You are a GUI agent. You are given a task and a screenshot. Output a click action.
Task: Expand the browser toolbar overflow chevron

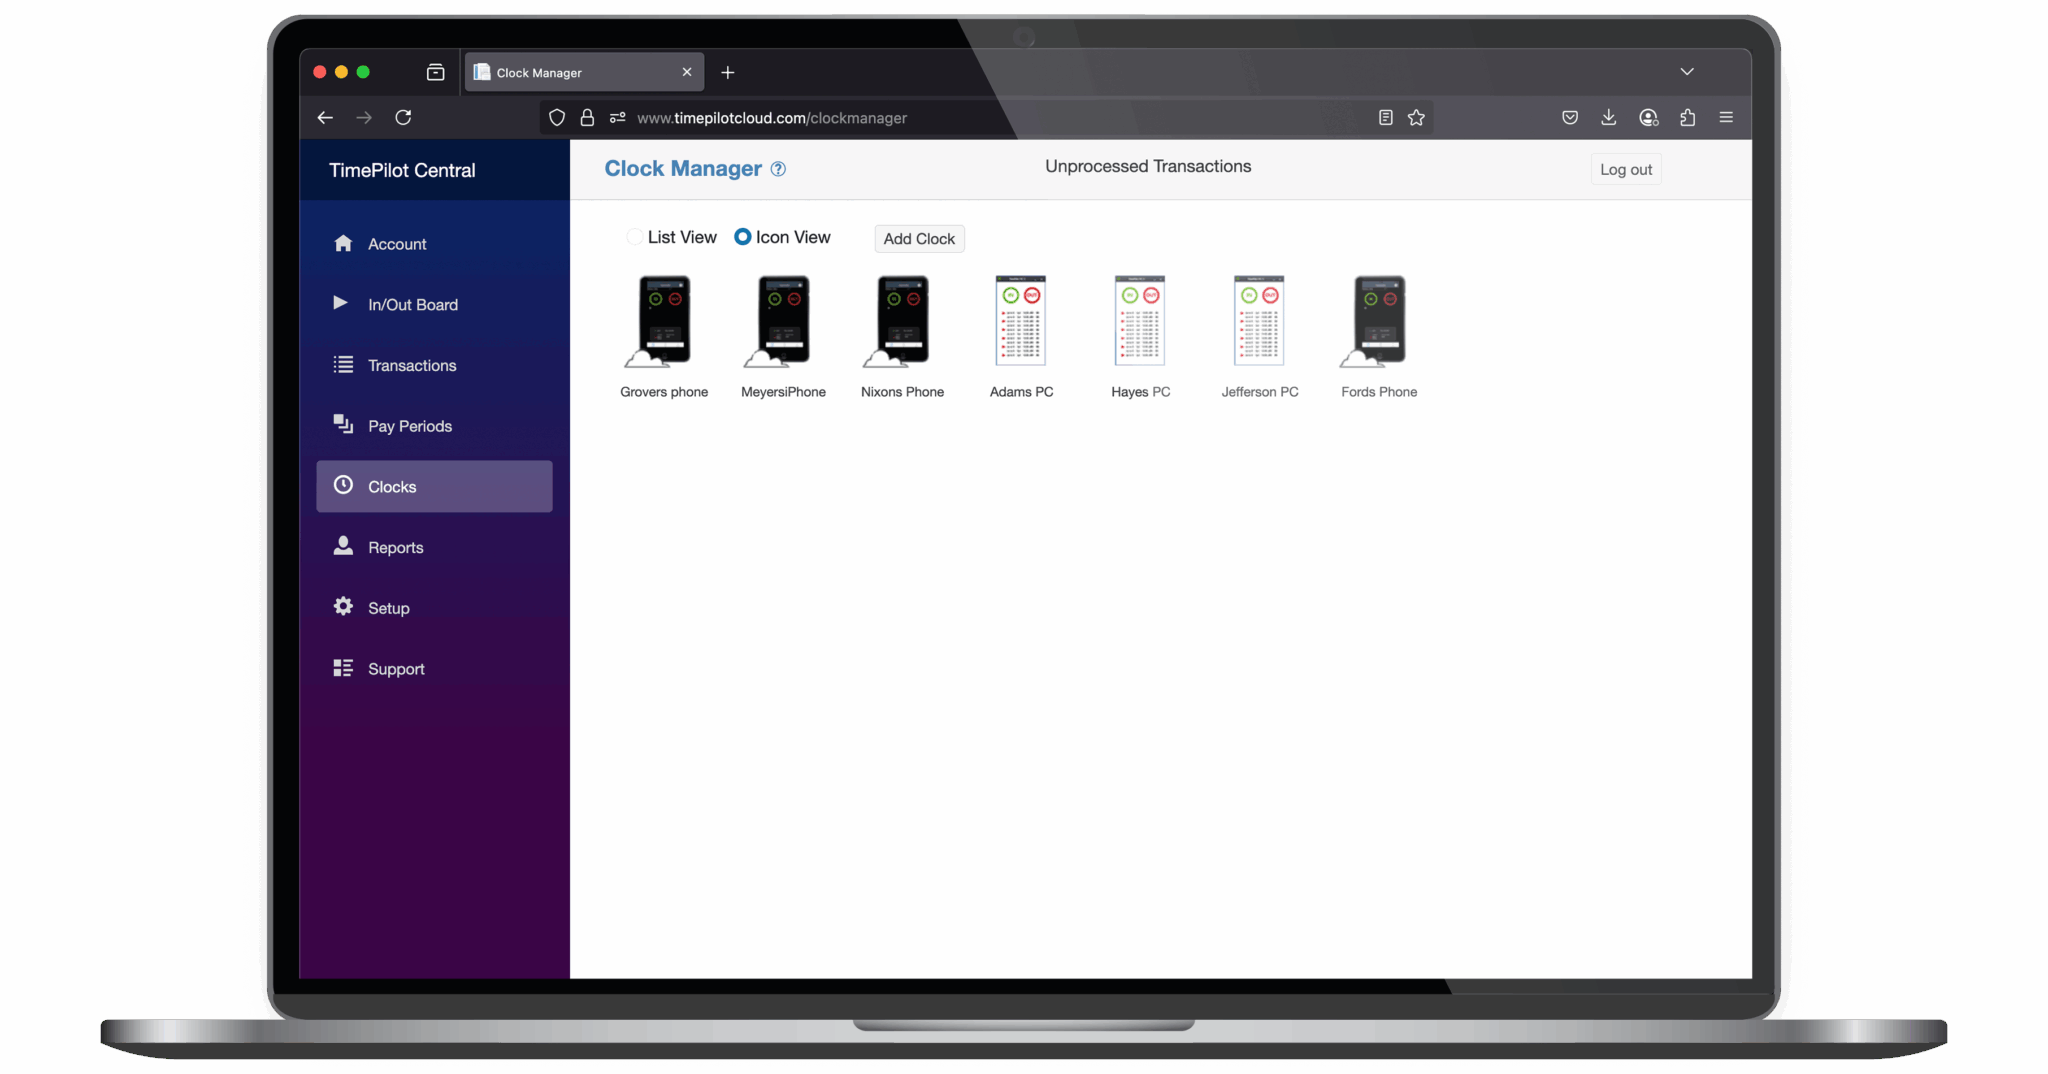(1687, 71)
